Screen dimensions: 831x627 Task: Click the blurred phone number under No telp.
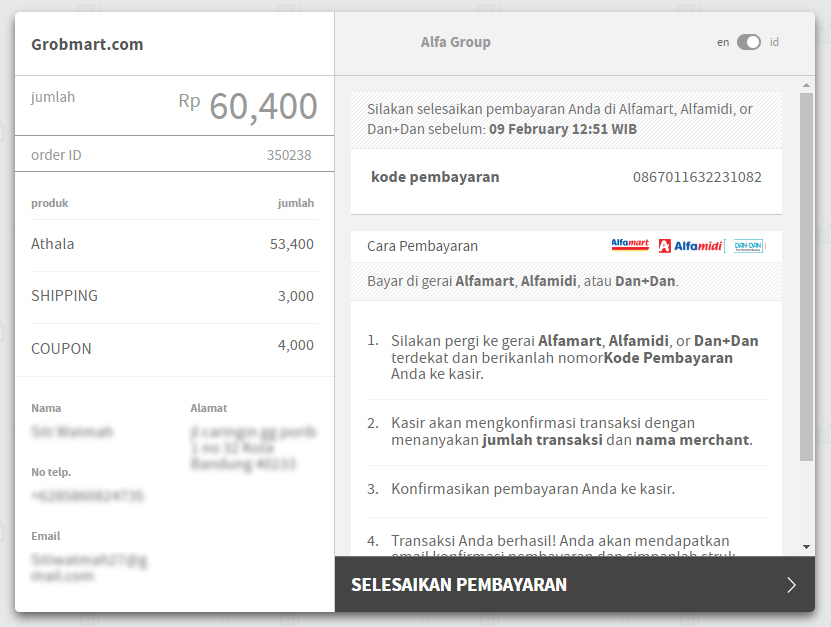coord(87,496)
